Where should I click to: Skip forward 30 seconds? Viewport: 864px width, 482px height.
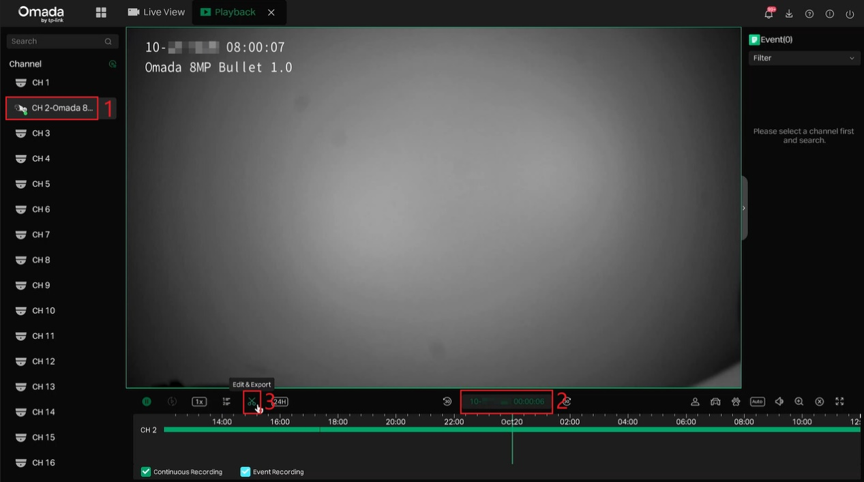click(567, 402)
